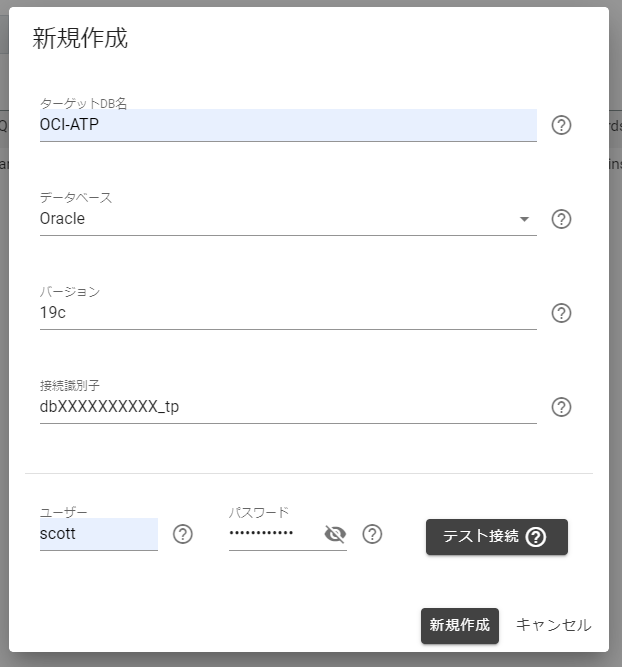The width and height of the screenshot is (622, 667).
Task: Confirm with the 新規作成 button
Action: 459,625
